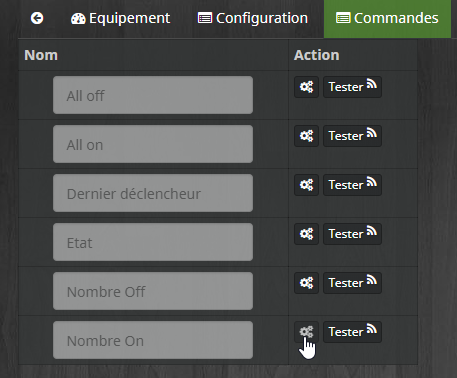
Task: Switch to the Configuration tab
Action: (253, 18)
